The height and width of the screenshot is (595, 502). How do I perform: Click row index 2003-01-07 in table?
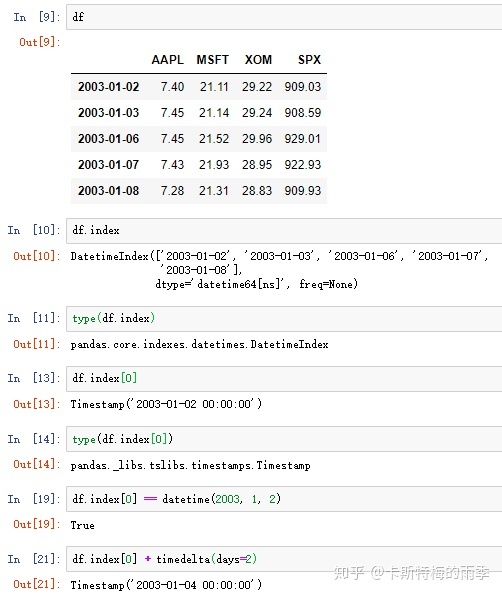tap(109, 165)
